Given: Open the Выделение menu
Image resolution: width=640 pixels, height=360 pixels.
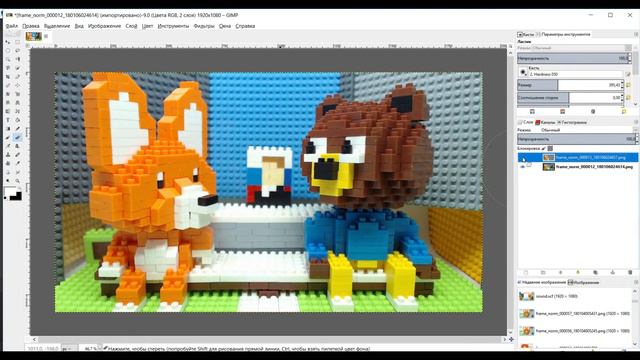Looking at the screenshot, I should click(57, 26).
